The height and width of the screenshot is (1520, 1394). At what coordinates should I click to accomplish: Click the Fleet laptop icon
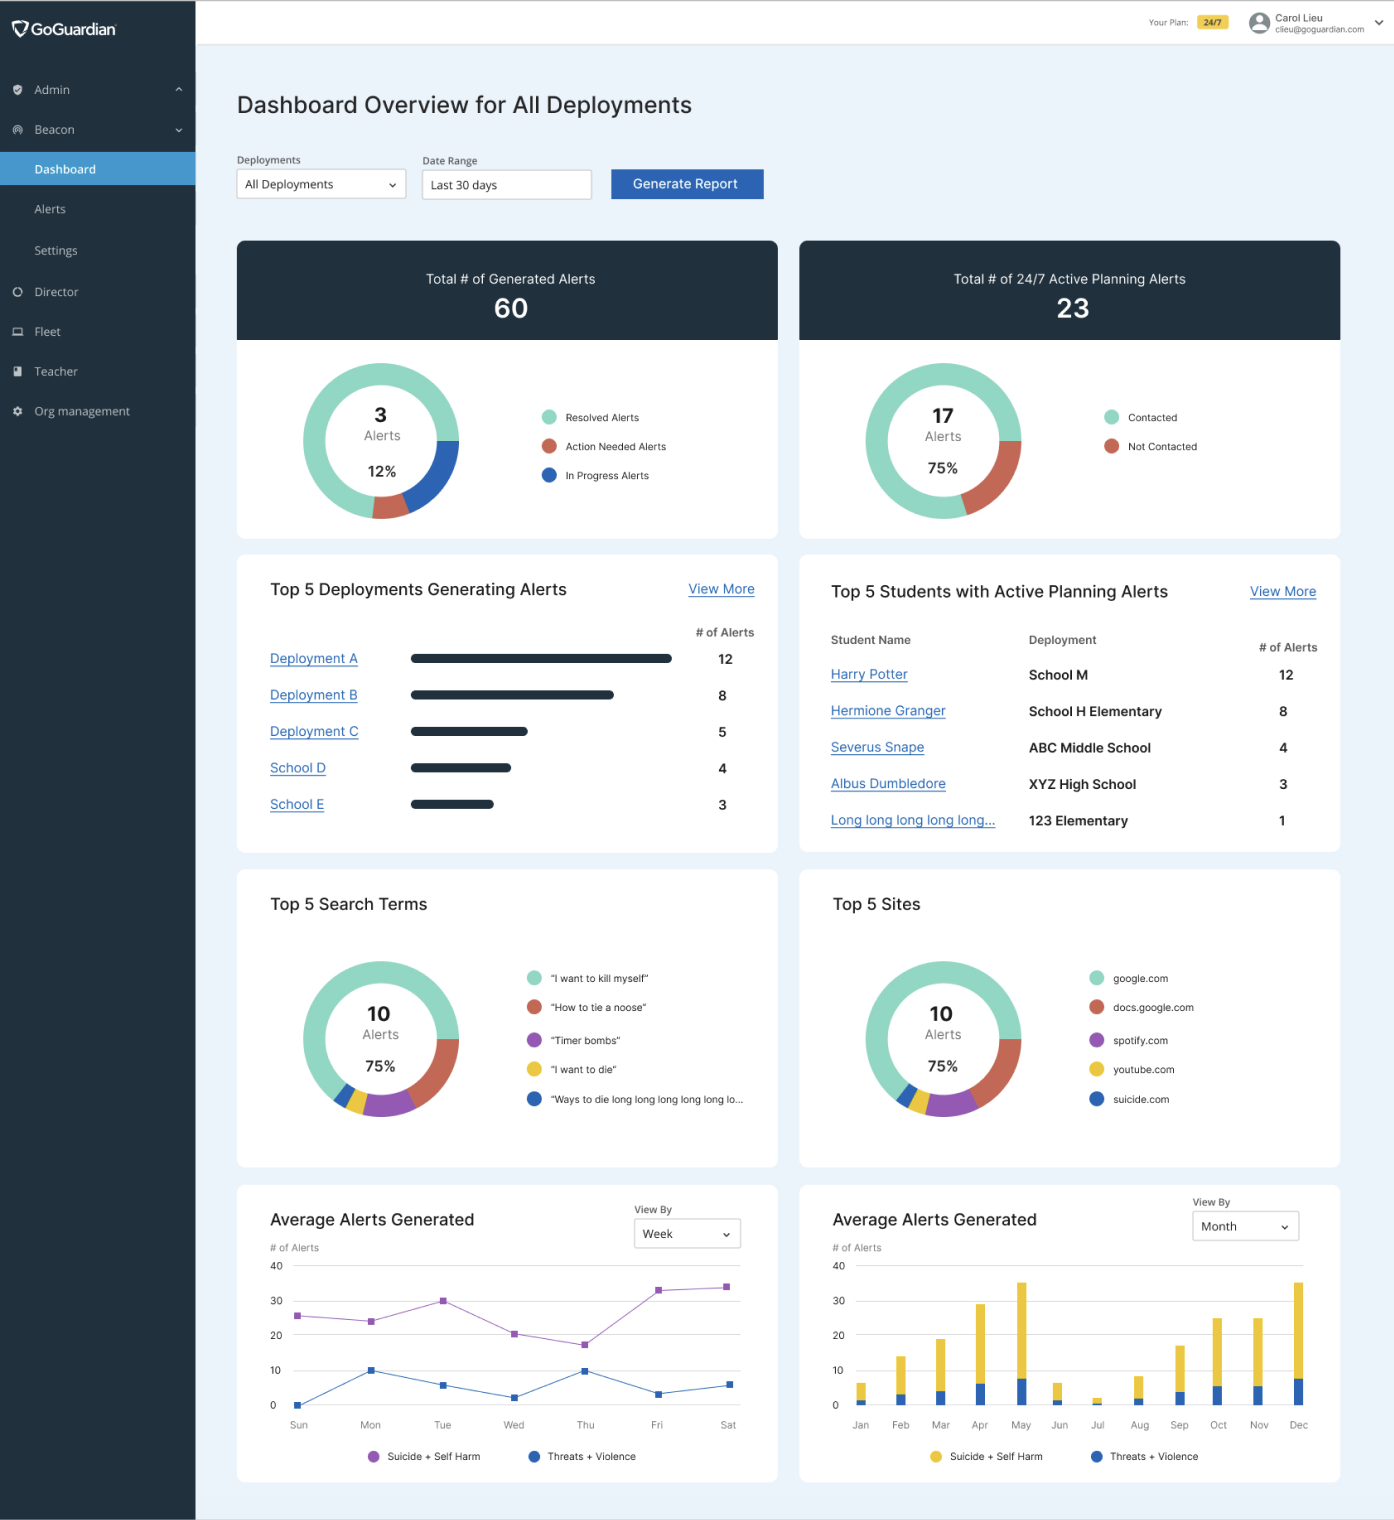[x=18, y=332]
